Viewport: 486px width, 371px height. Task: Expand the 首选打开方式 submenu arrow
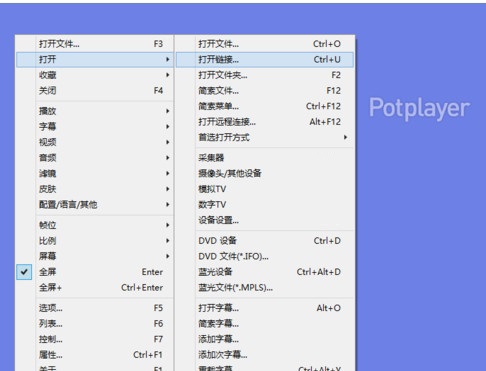[x=345, y=137]
